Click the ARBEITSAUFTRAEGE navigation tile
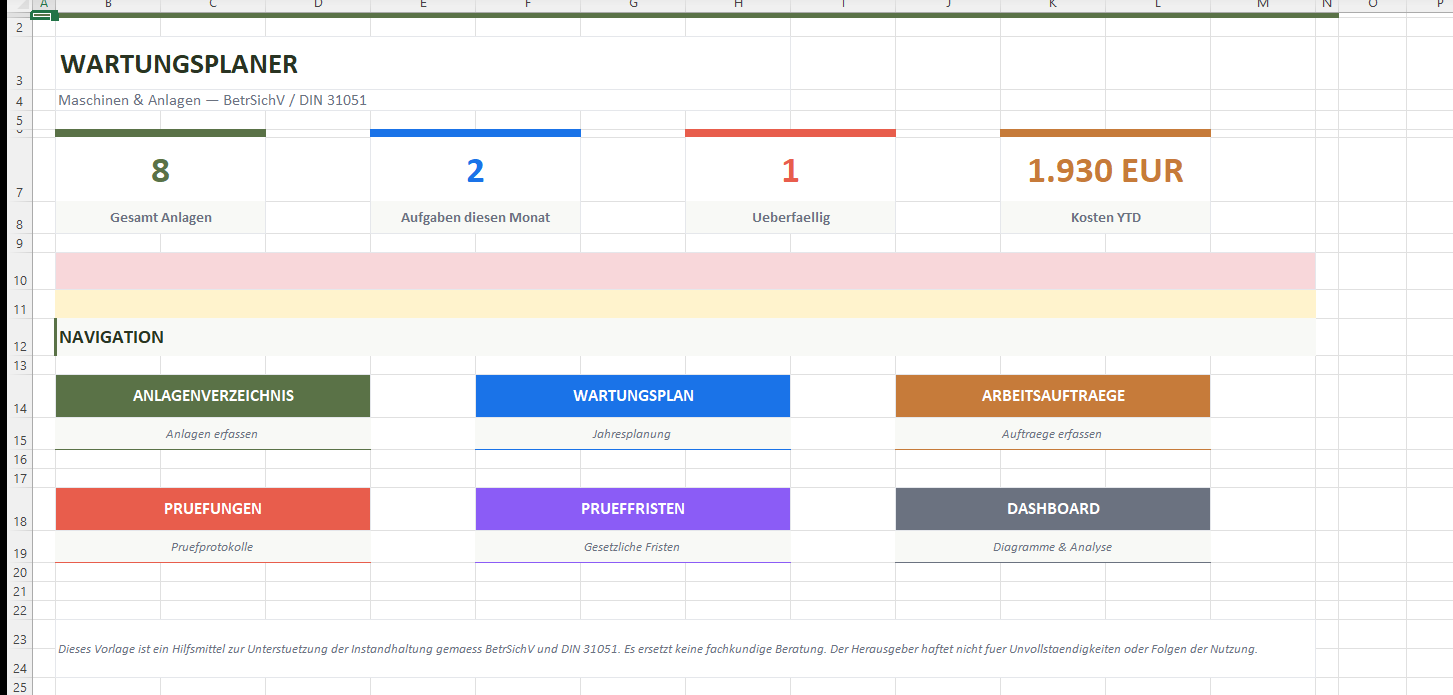1453x695 pixels. (1053, 396)
